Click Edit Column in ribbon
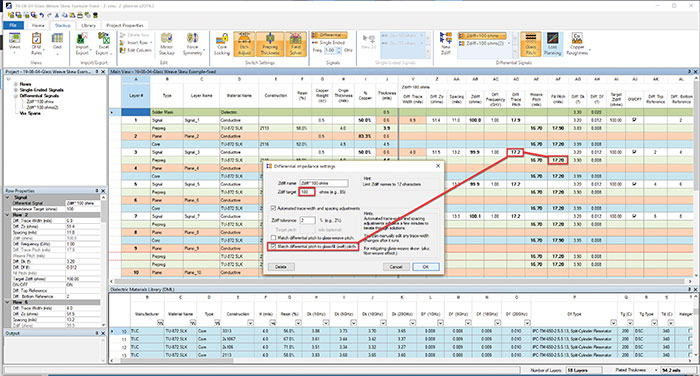The image size is (700, 376). click(x=136, y=50)
